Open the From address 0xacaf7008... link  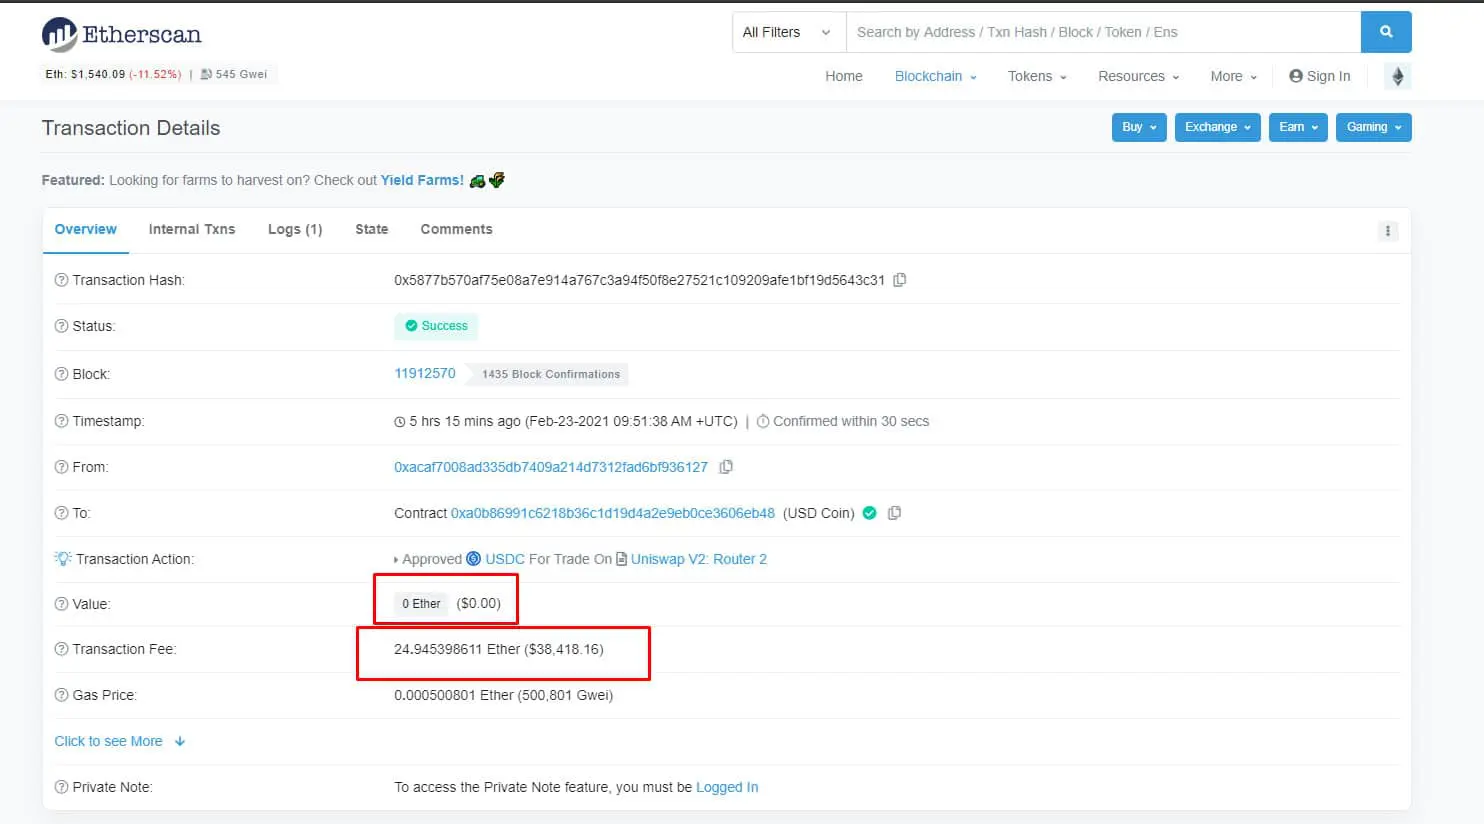(x=551, y=467)
